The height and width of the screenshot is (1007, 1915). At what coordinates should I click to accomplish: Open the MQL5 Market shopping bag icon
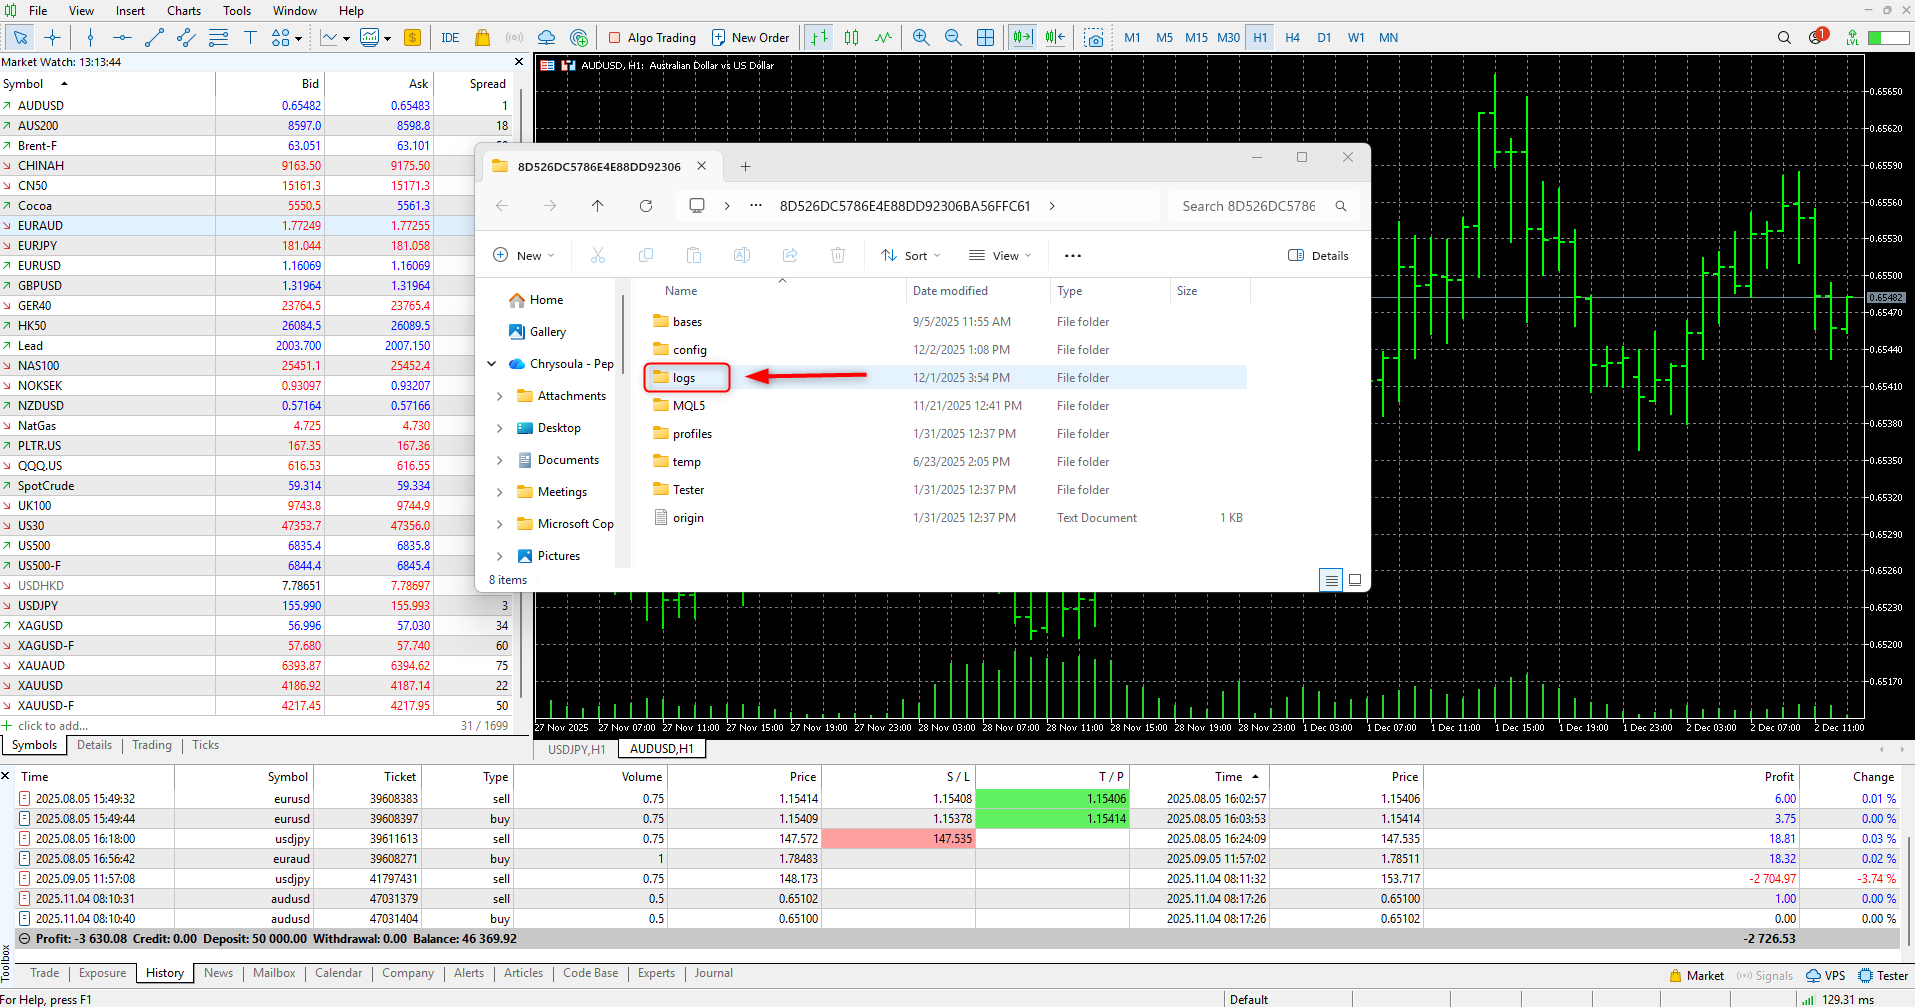point(482,38)
